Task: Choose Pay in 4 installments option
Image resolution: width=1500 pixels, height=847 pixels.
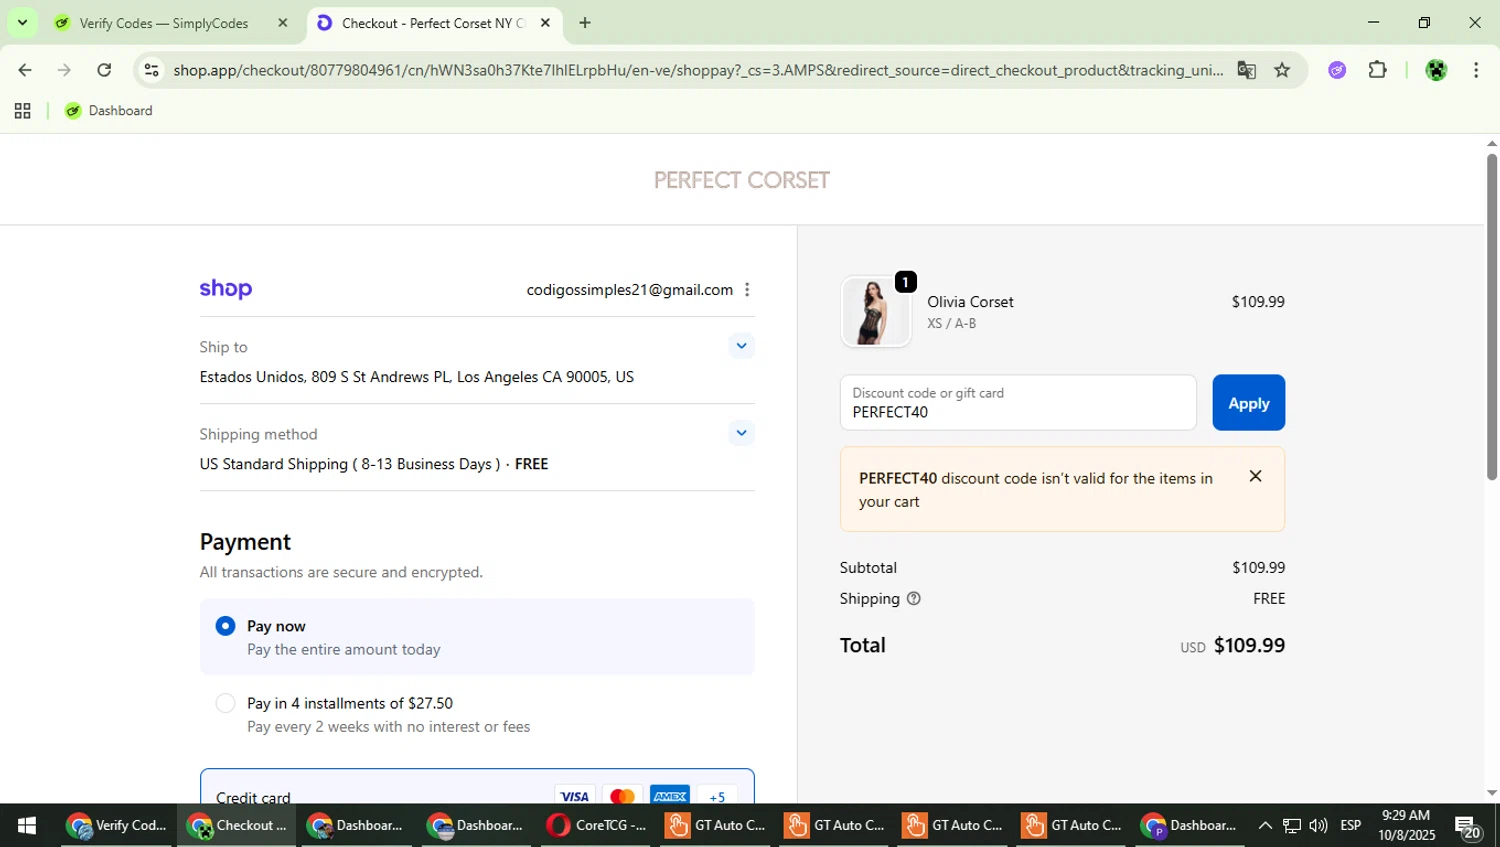Action: (x=226, y=704)
